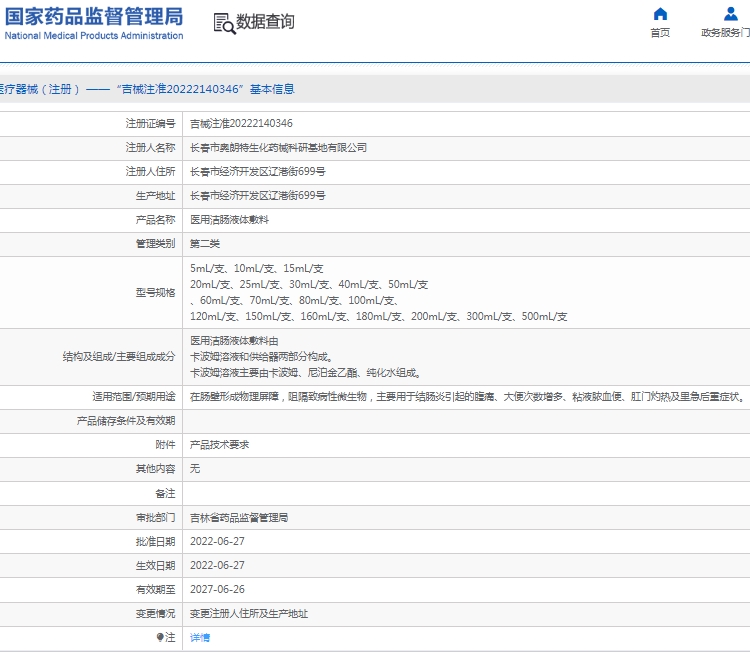Select the 生产地址 address value

(257, 196)
